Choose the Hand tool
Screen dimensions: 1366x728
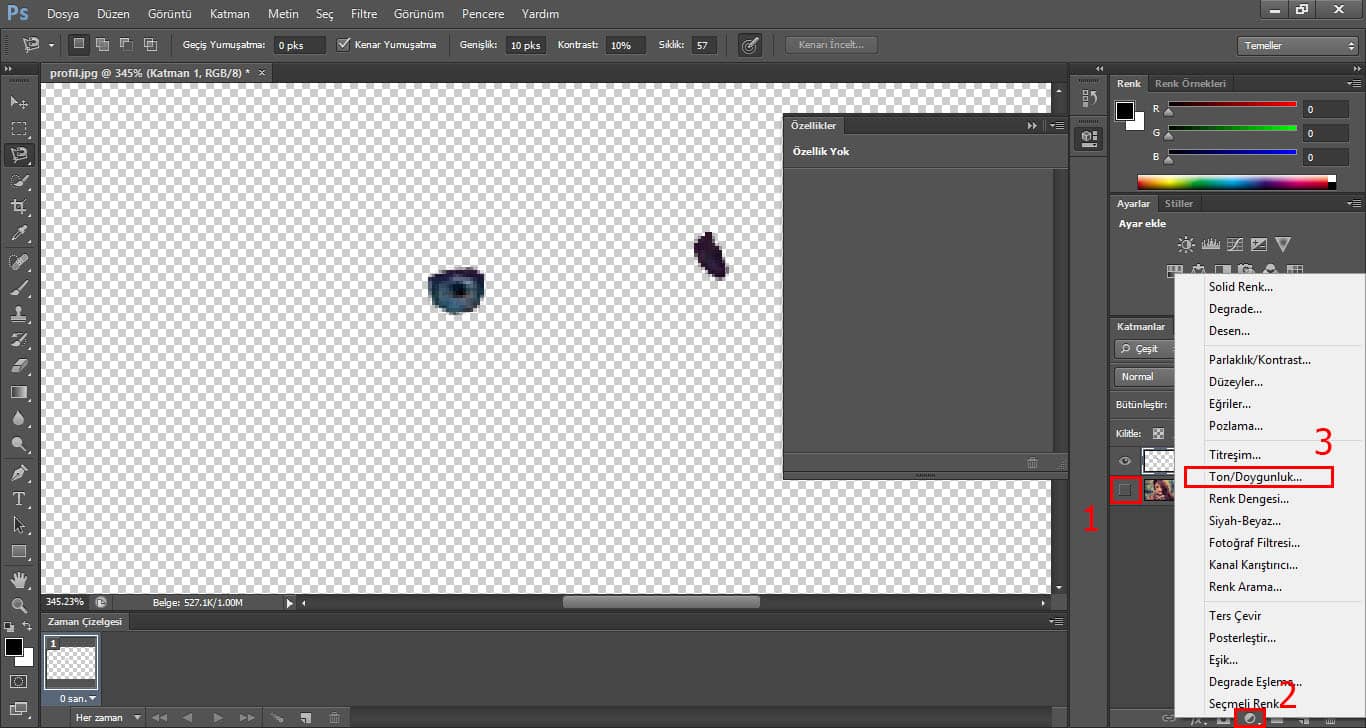point(19,580)
